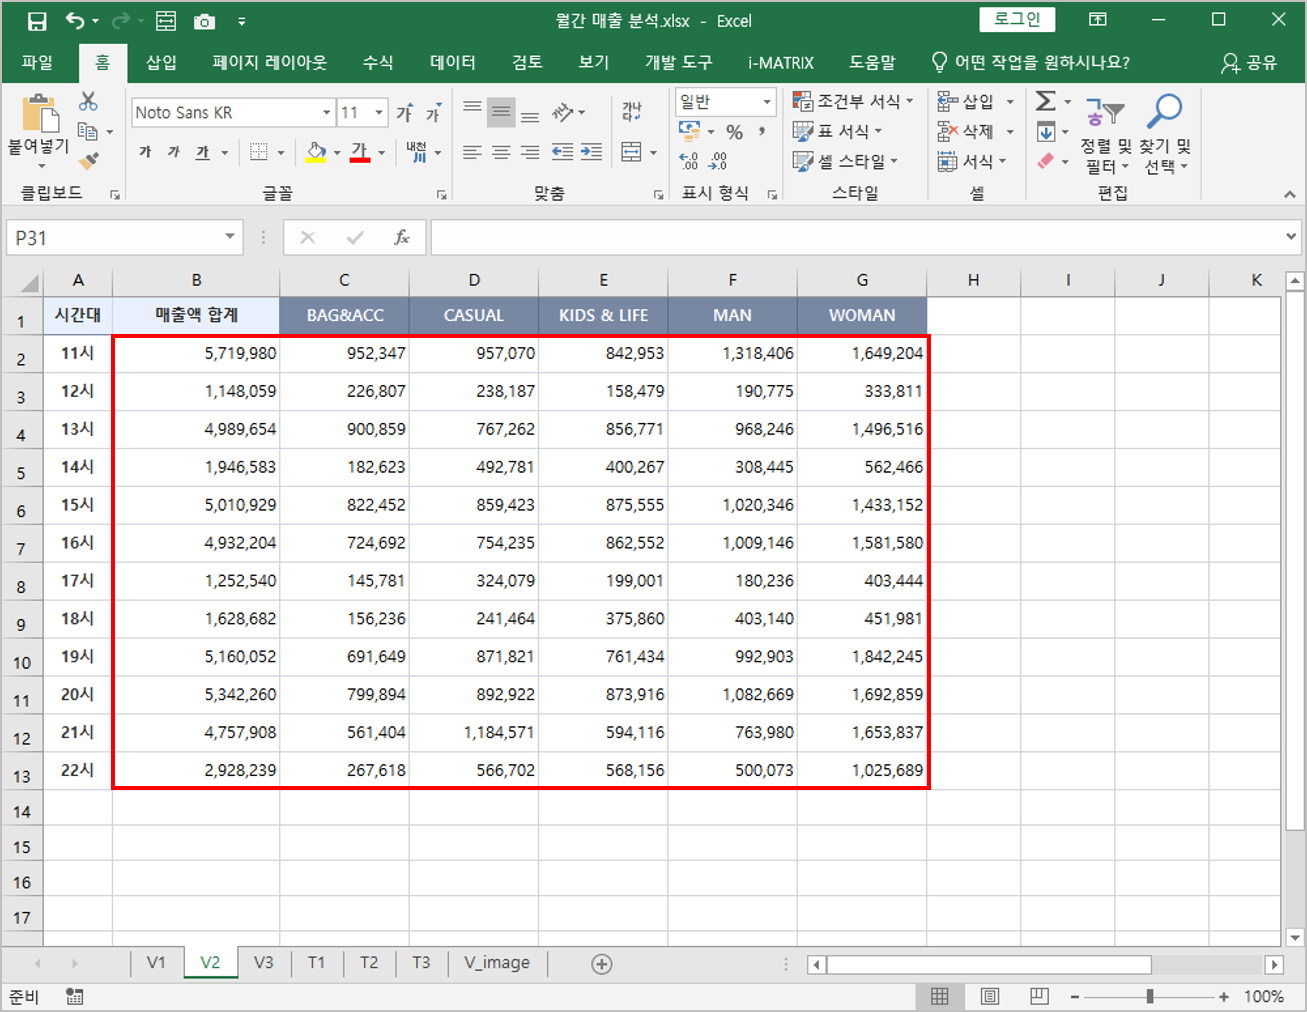1307x1012 pixels.
Task: Click the Format Painter brush icon
Action: point(89,160)
